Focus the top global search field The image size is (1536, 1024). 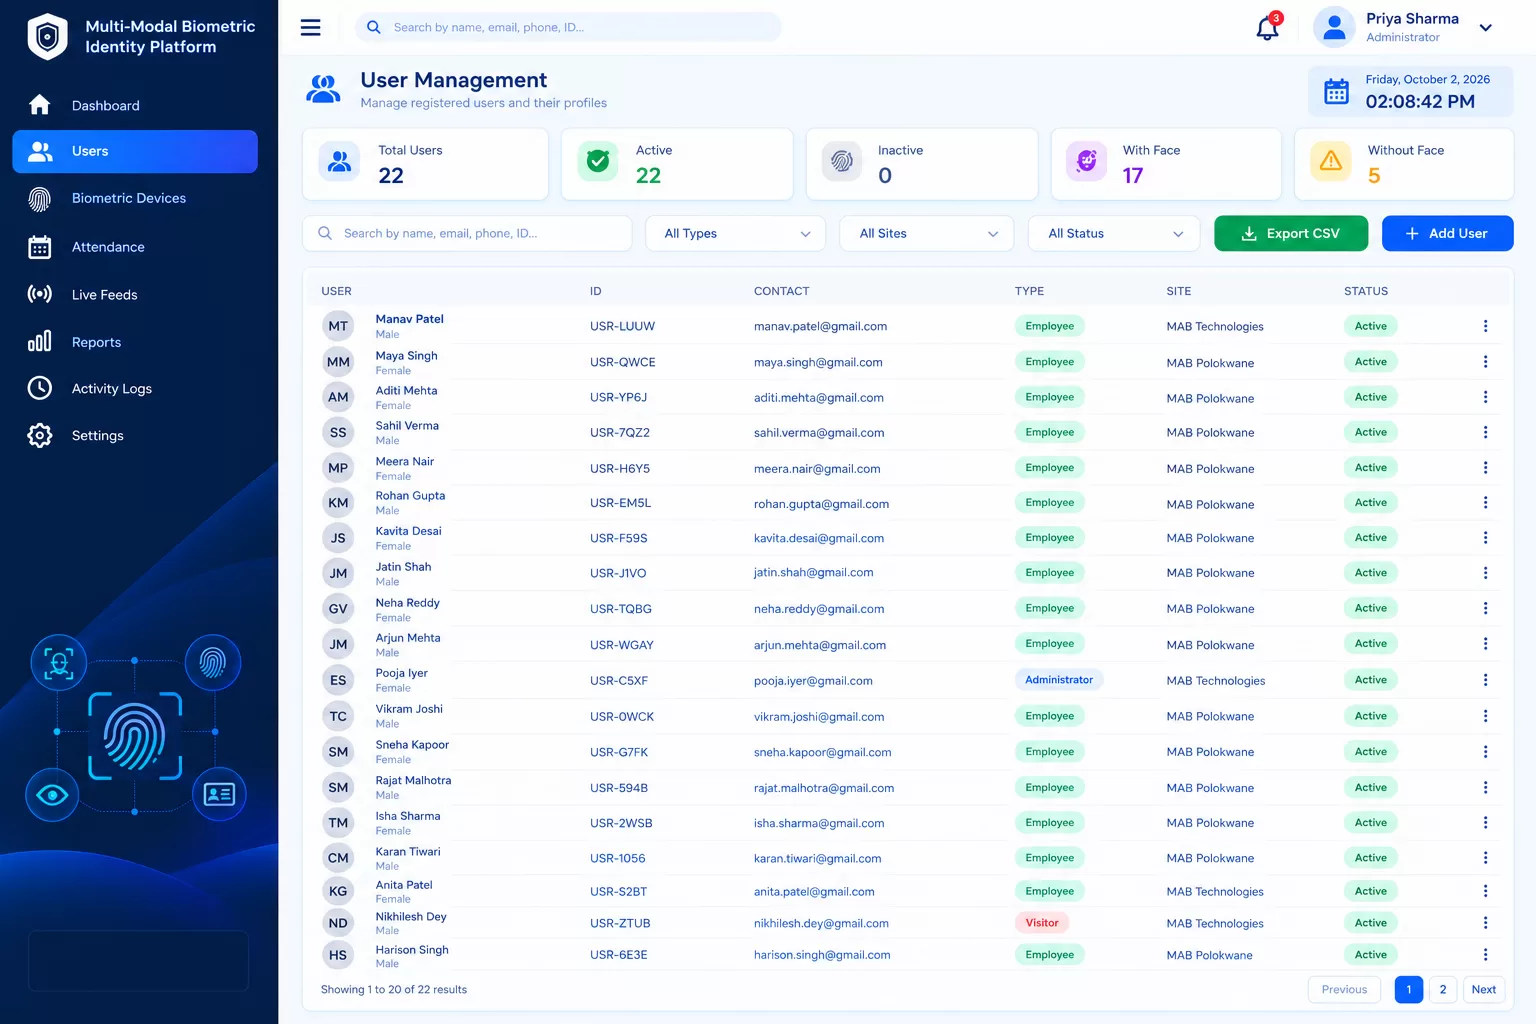pos(568,27)
